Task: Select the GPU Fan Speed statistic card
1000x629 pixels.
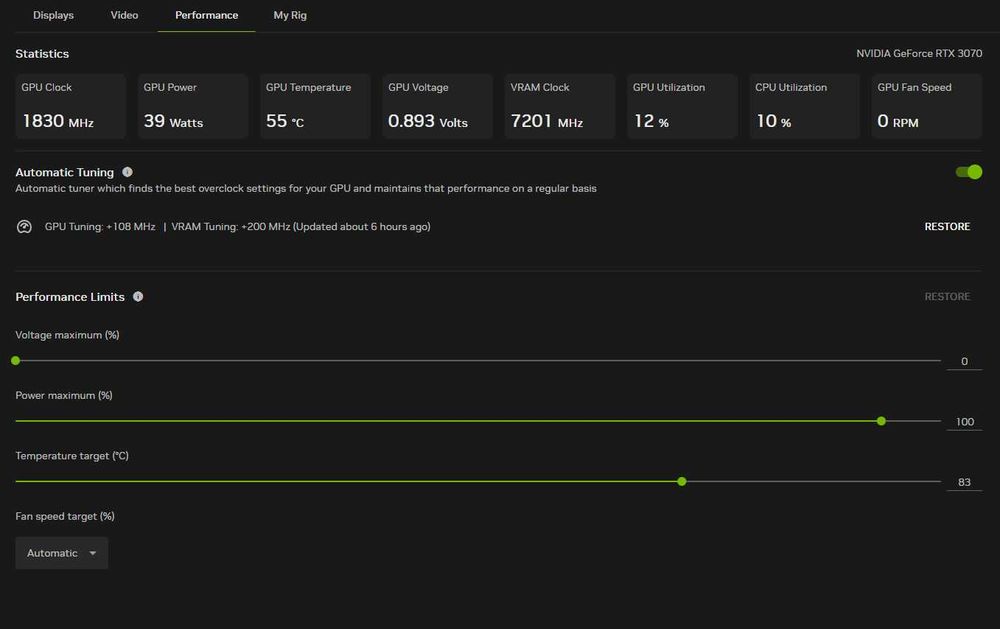Action: (927, 106)
